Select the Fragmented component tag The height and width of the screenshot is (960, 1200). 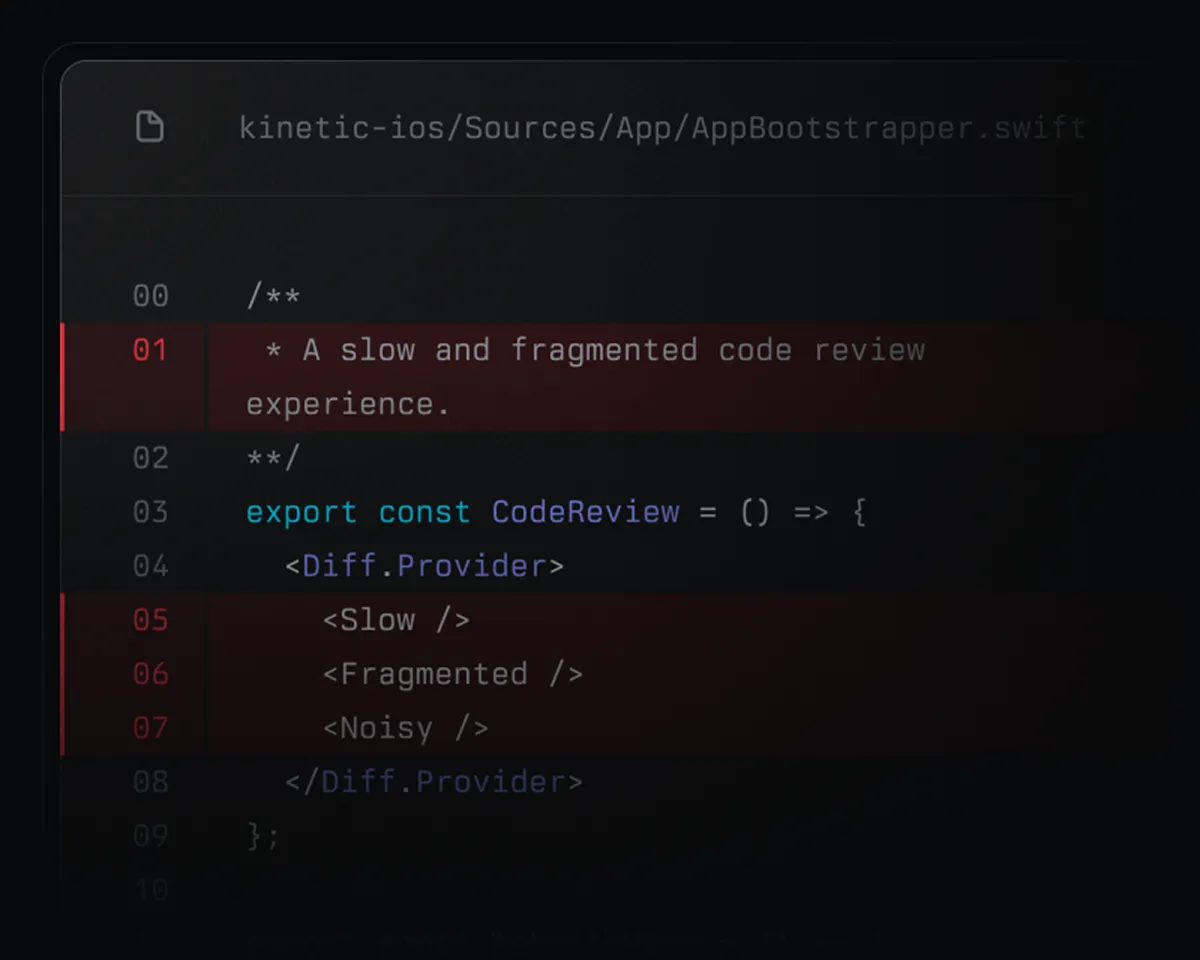tap(453, 674)
